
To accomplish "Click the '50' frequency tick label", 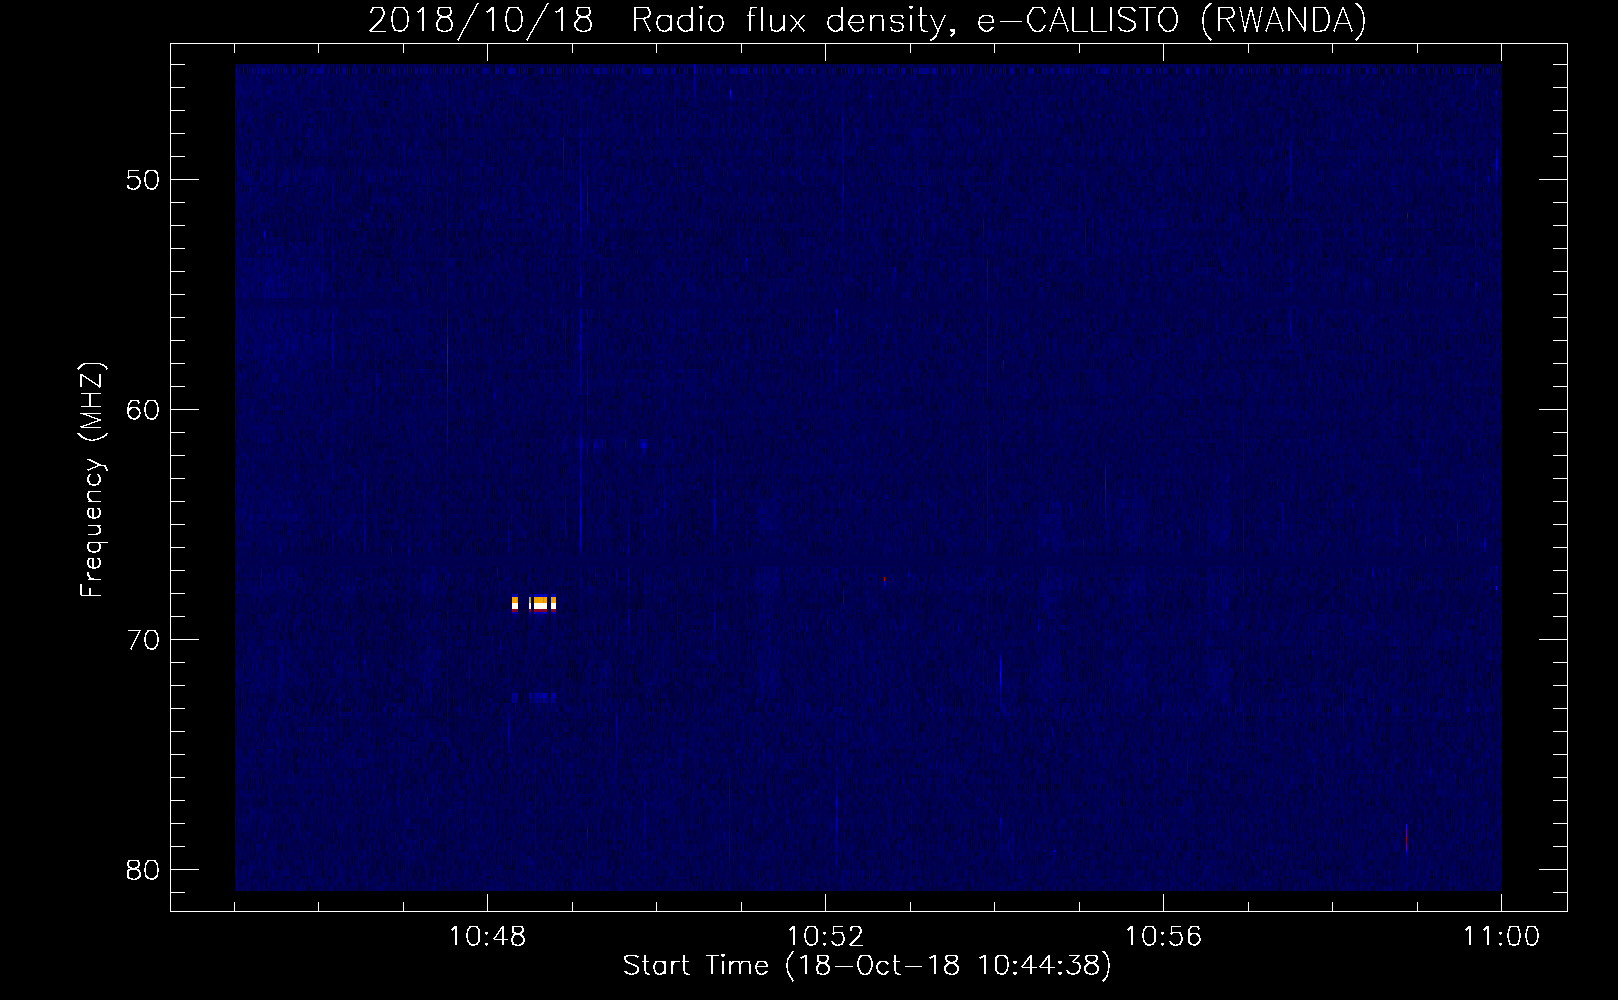I will click(143, 180).
